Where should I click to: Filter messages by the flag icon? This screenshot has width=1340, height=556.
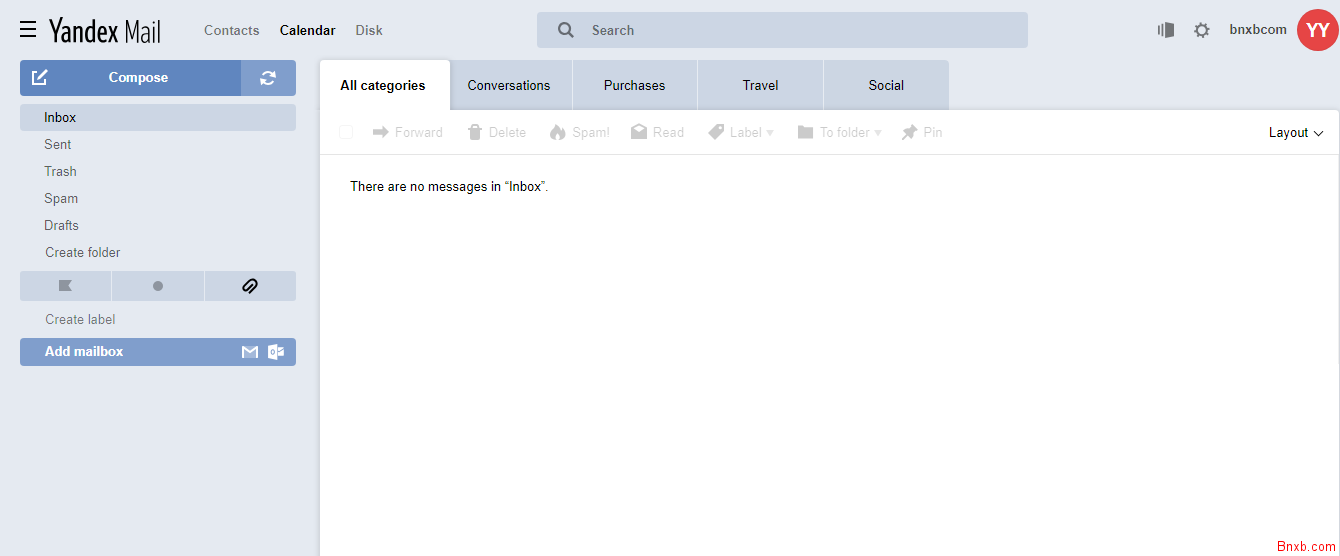[x=65, y=286]
